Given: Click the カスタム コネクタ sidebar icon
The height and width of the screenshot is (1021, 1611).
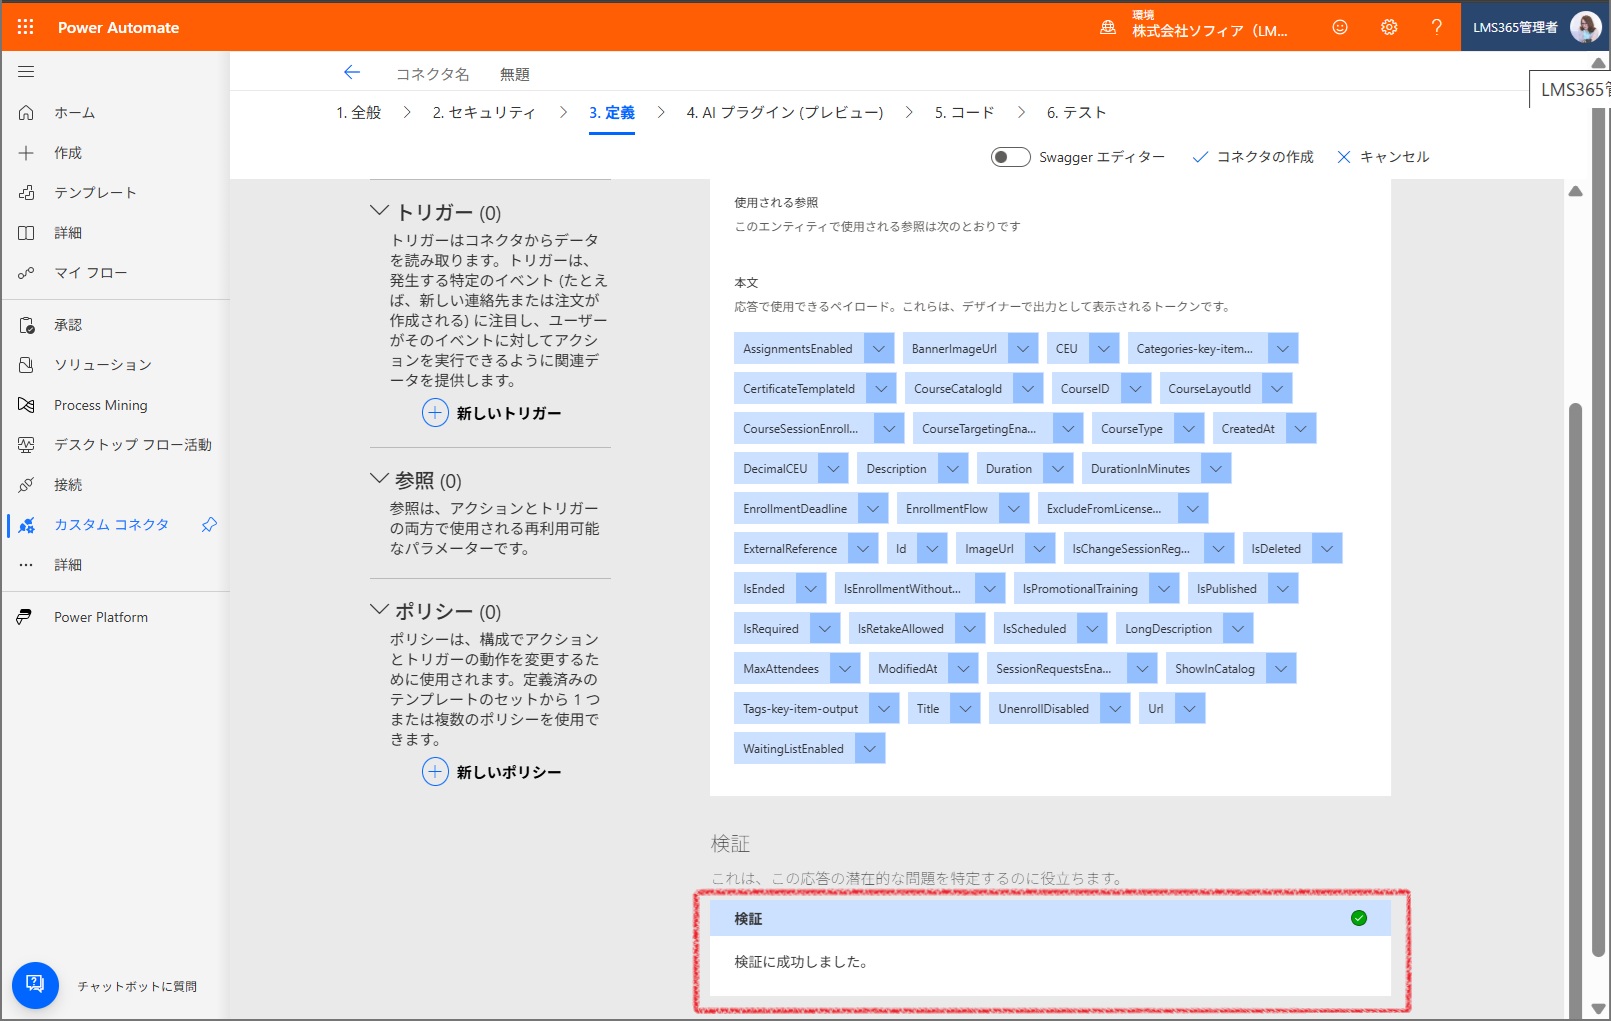Looking at the screenshot, I should point(26,525).
